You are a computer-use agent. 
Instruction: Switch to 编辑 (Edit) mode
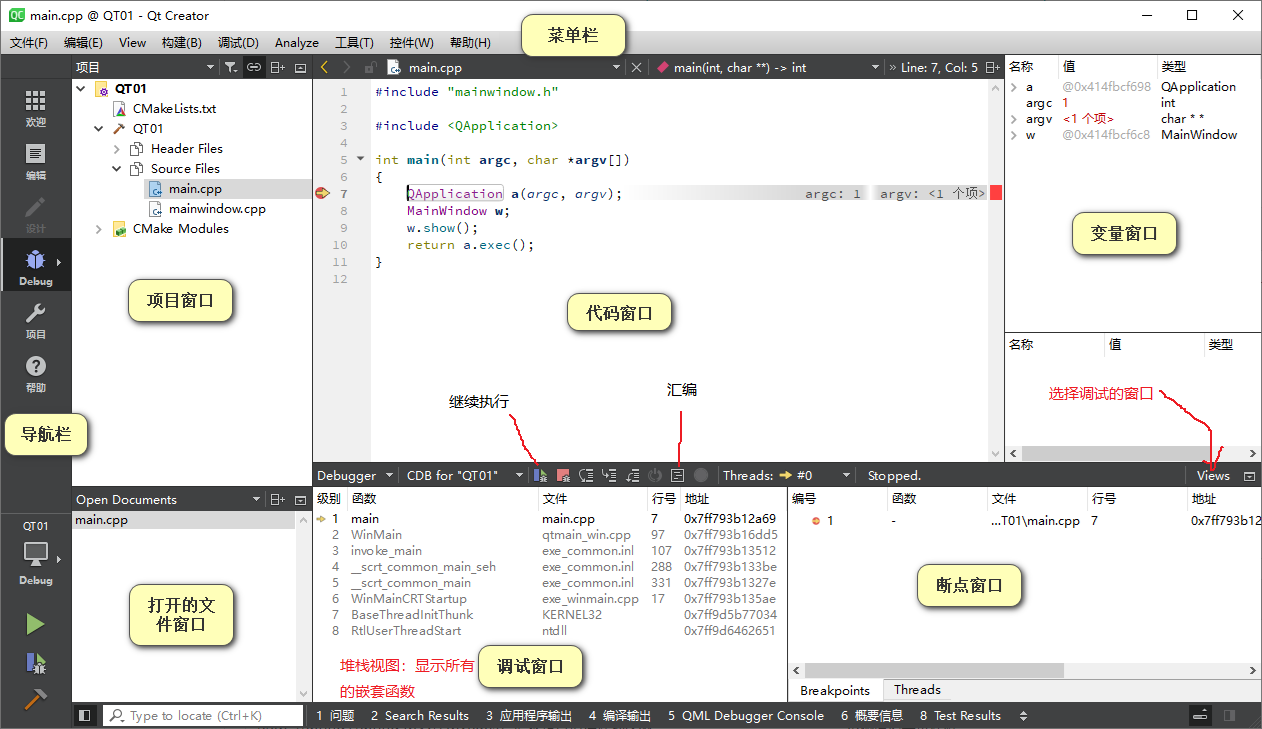click(36, 161)
